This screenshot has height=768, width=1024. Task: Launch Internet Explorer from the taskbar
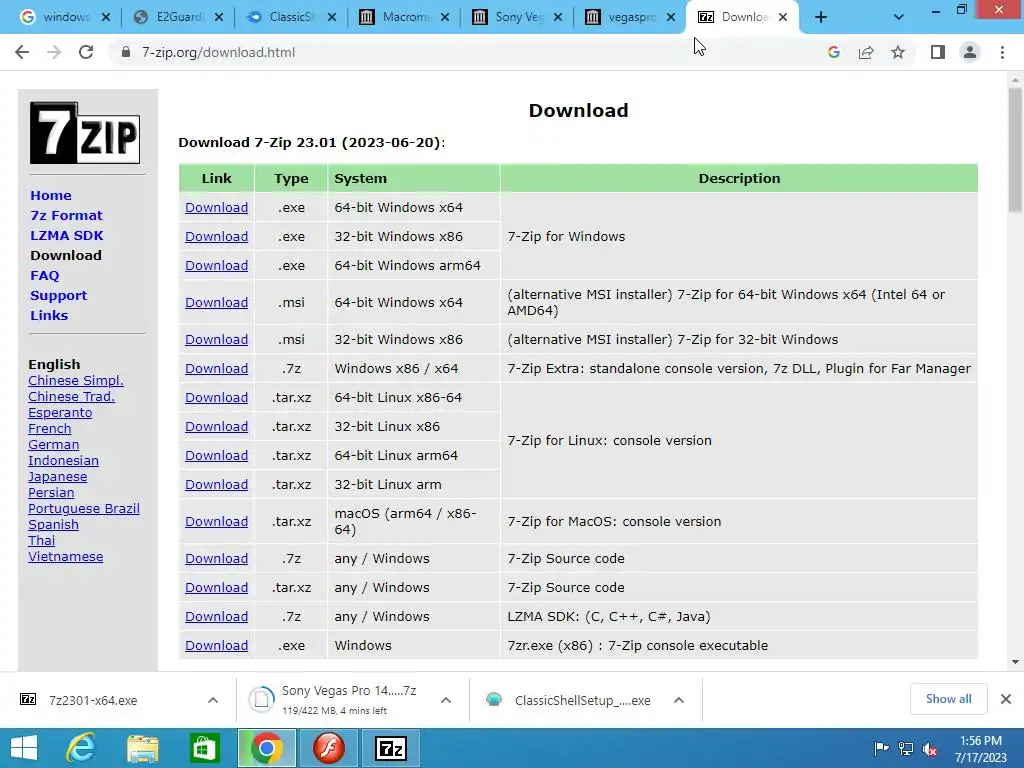(81, 748)
